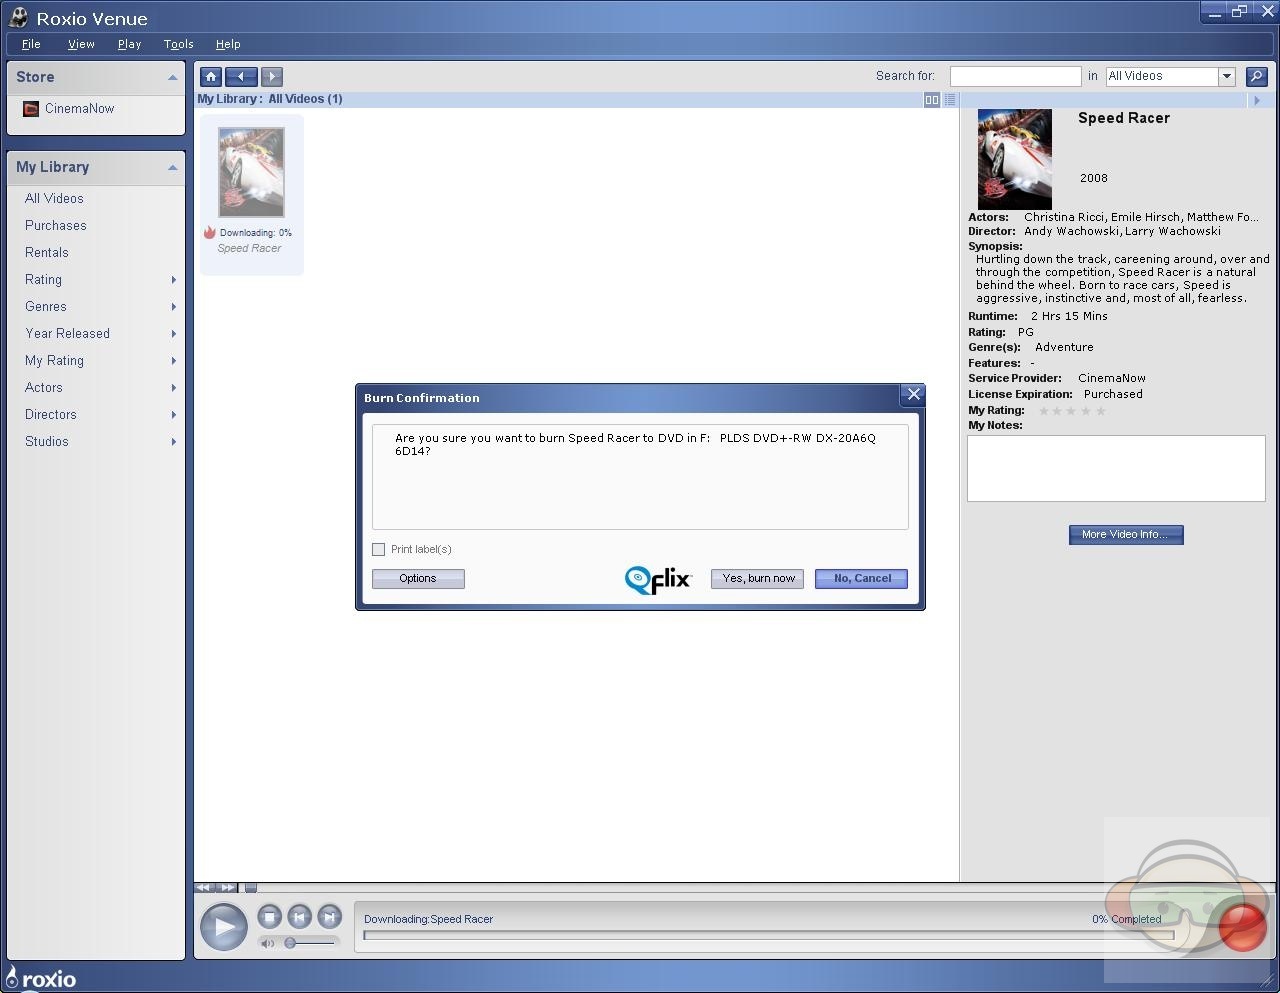Screen dimensions: 1280x993
Task: Enable the Print label(s) checkbox
Action: coord(379,549)
